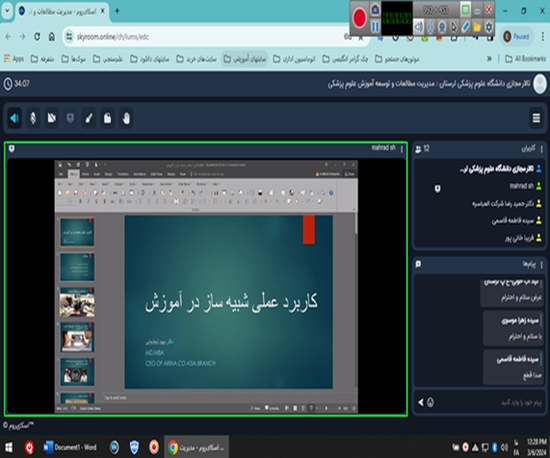Open the emoji picker in chat box
The image size is (550, 458).
click(x=430, y=402)
